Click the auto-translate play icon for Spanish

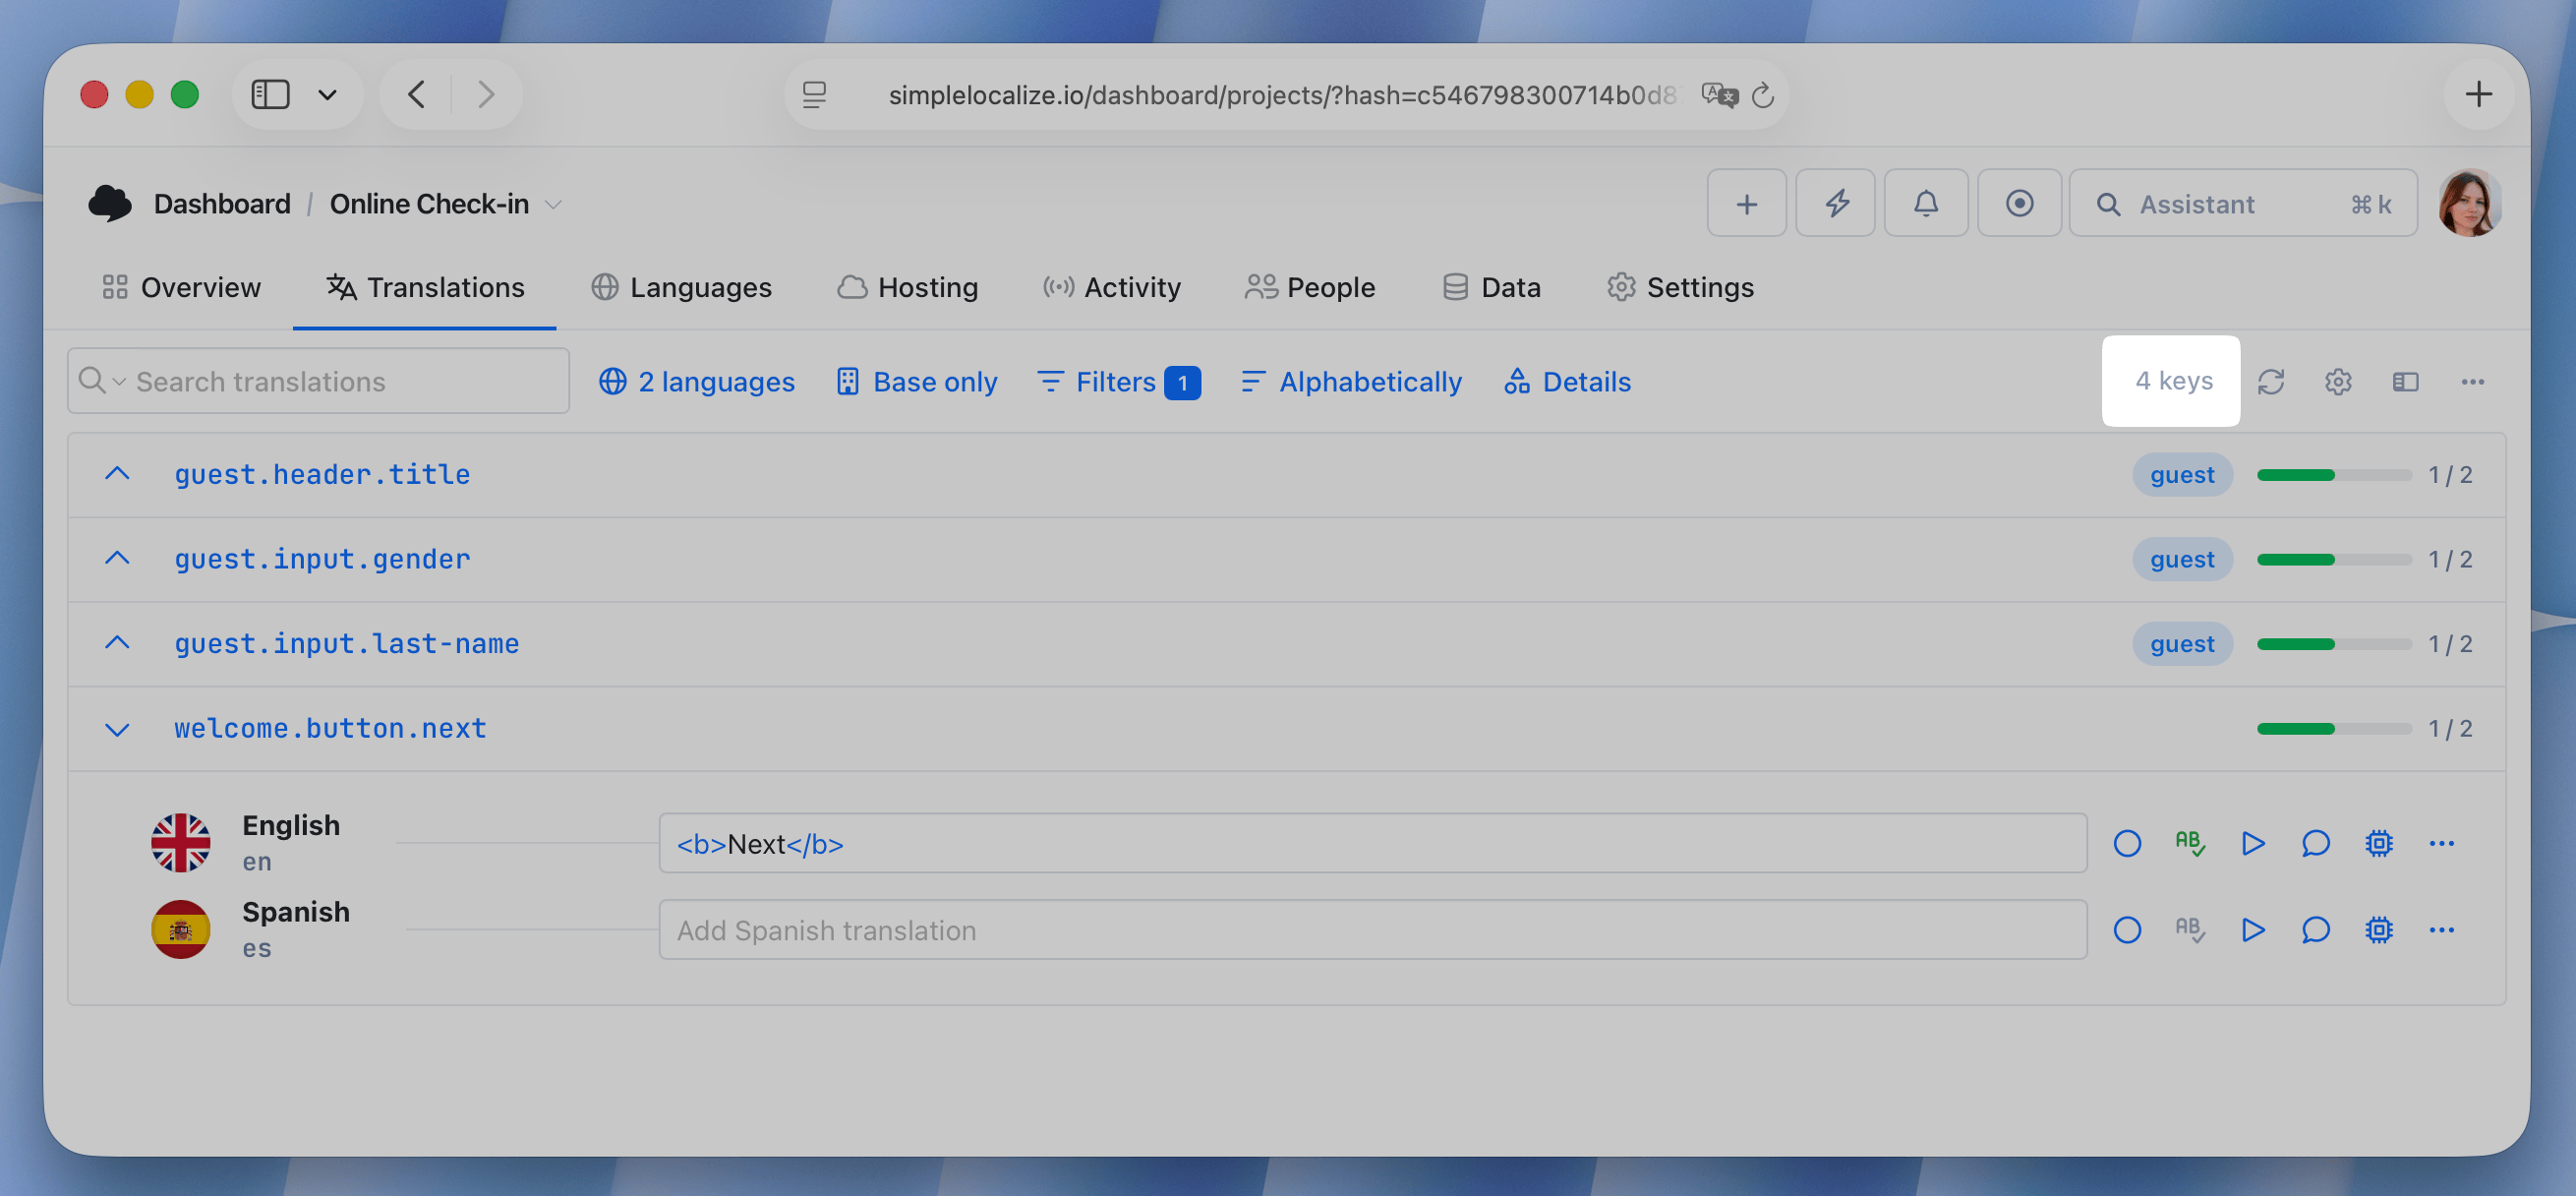tap(2253, 929)
